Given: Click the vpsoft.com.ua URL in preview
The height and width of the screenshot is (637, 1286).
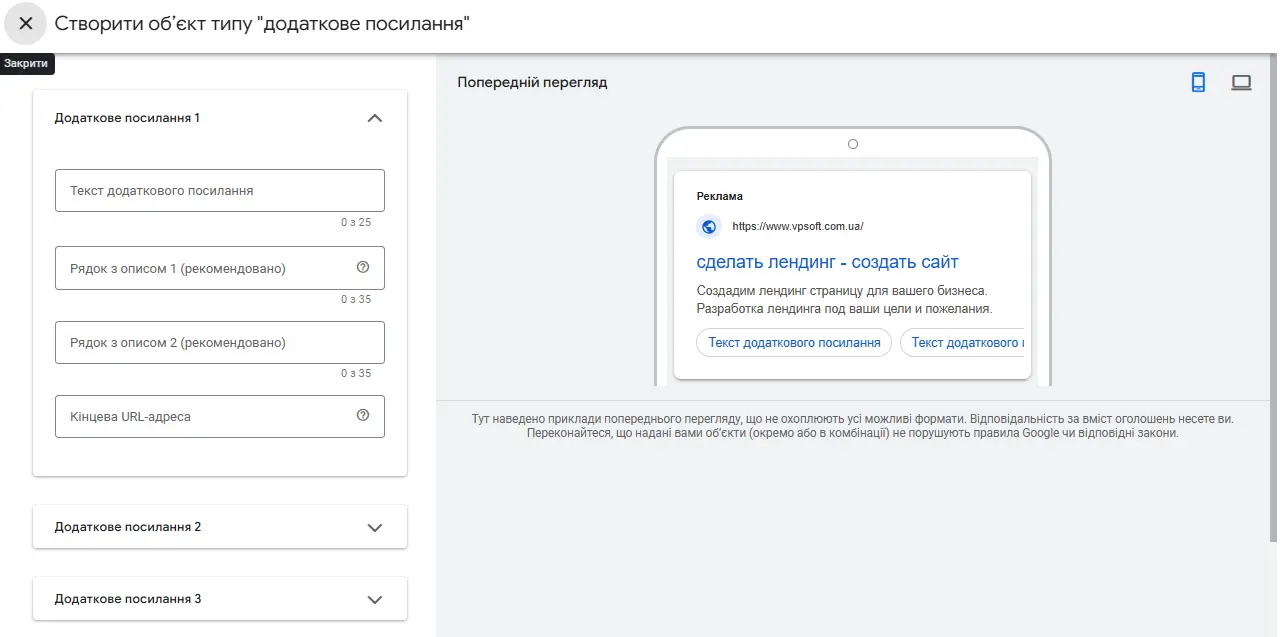Looking at the screenshot, I should coord(797,227).
